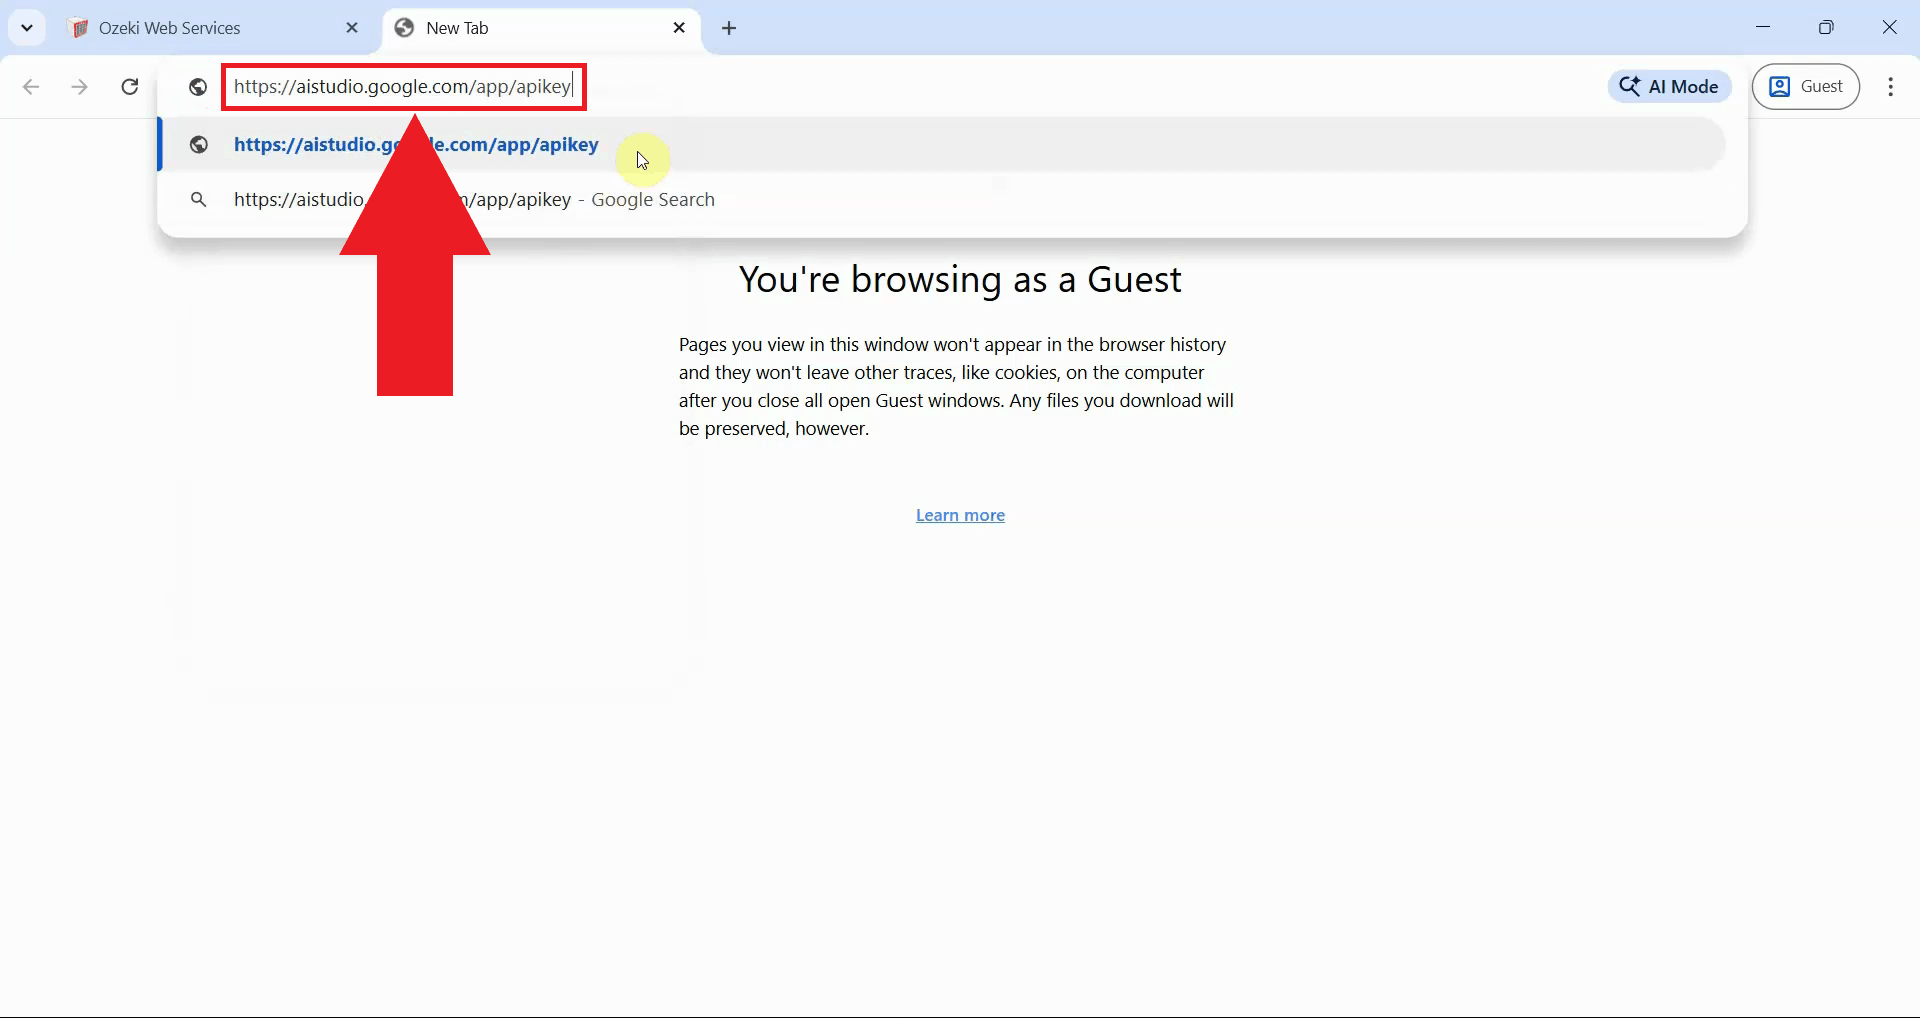Open a new tab with the plus icon

click(730, 28)
